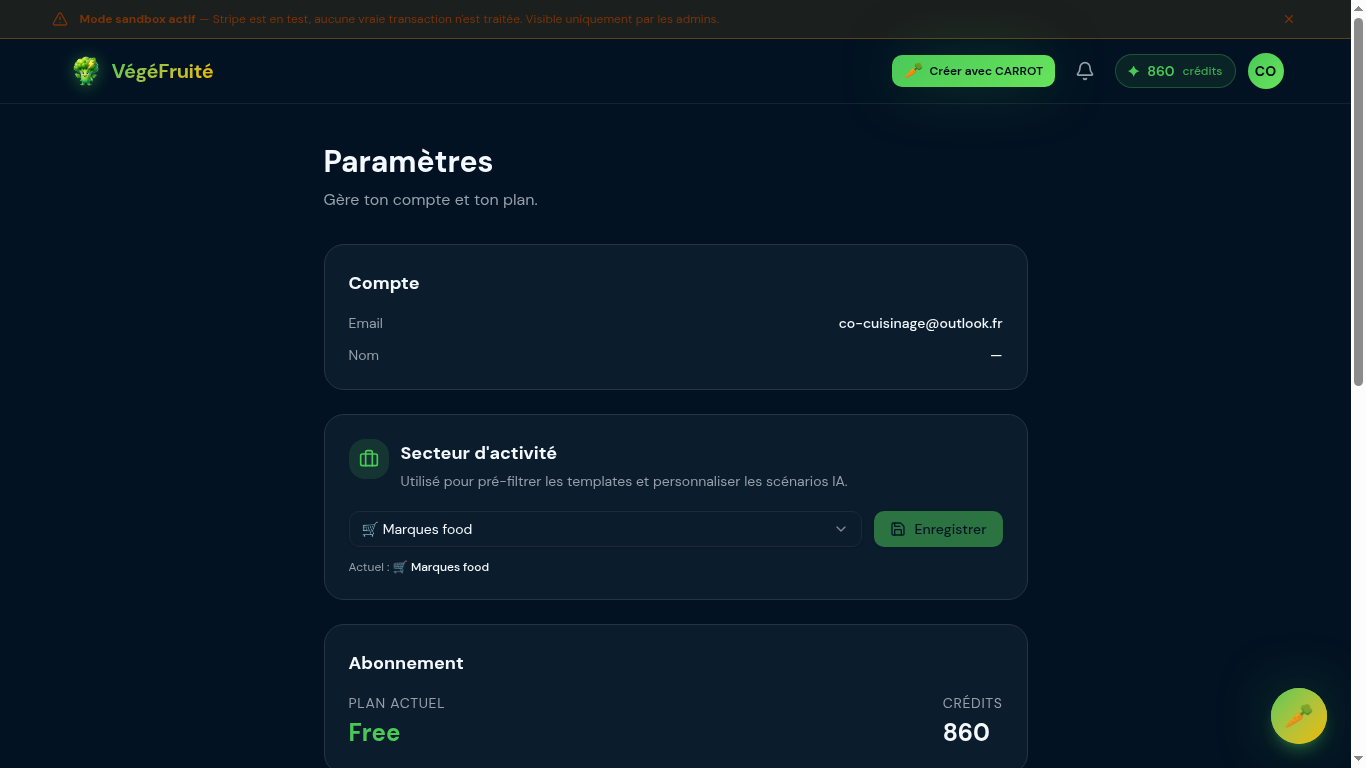
Task: Click the cart icon in the sector field
Action: point(369,529)
